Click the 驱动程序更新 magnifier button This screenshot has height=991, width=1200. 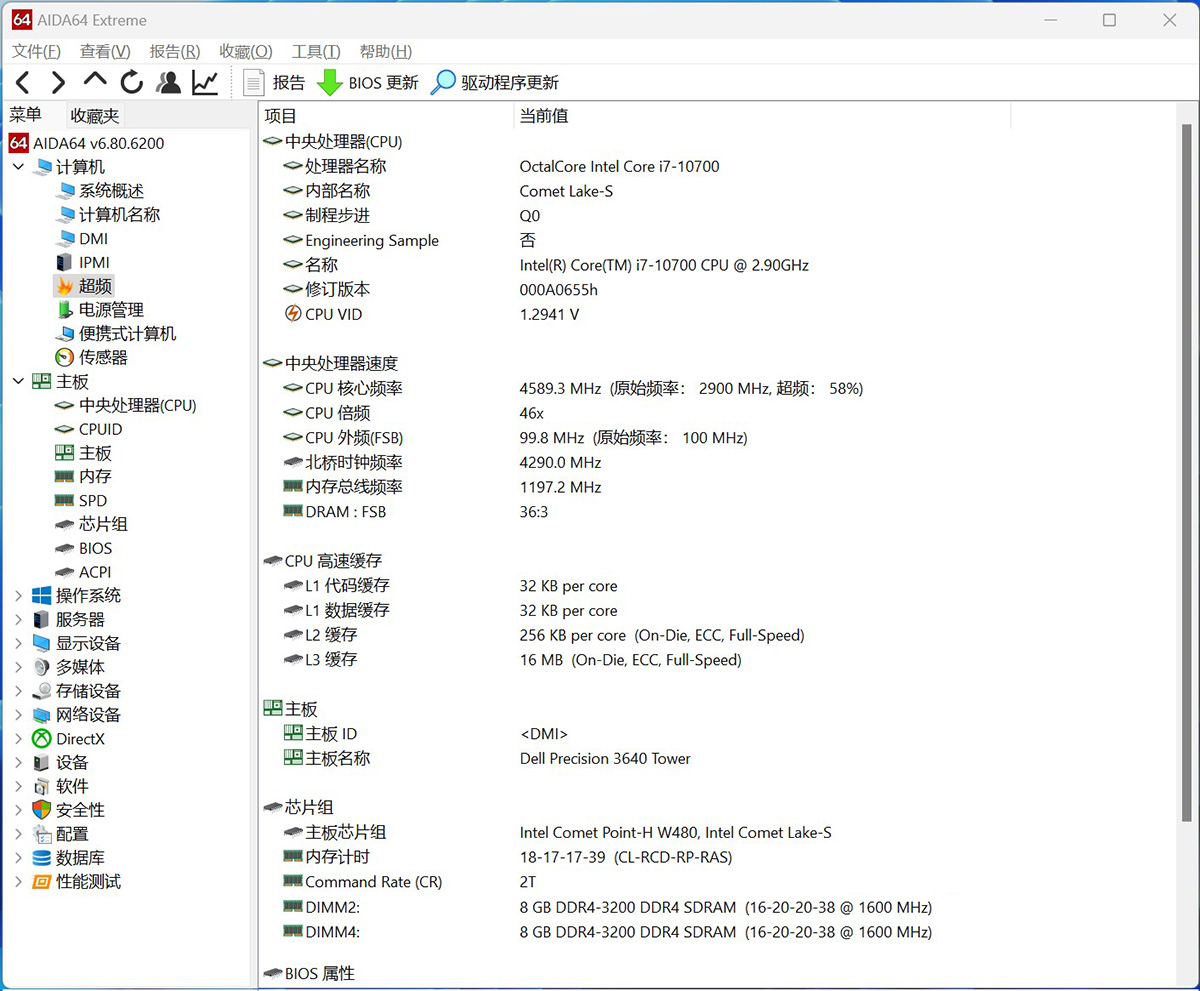[x=494, y=83]
